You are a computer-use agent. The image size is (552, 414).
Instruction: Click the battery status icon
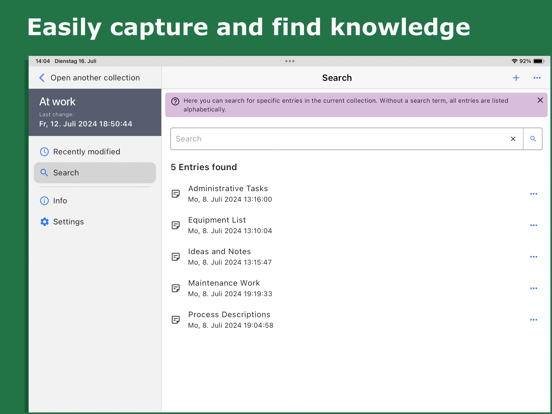pos(539,61)
